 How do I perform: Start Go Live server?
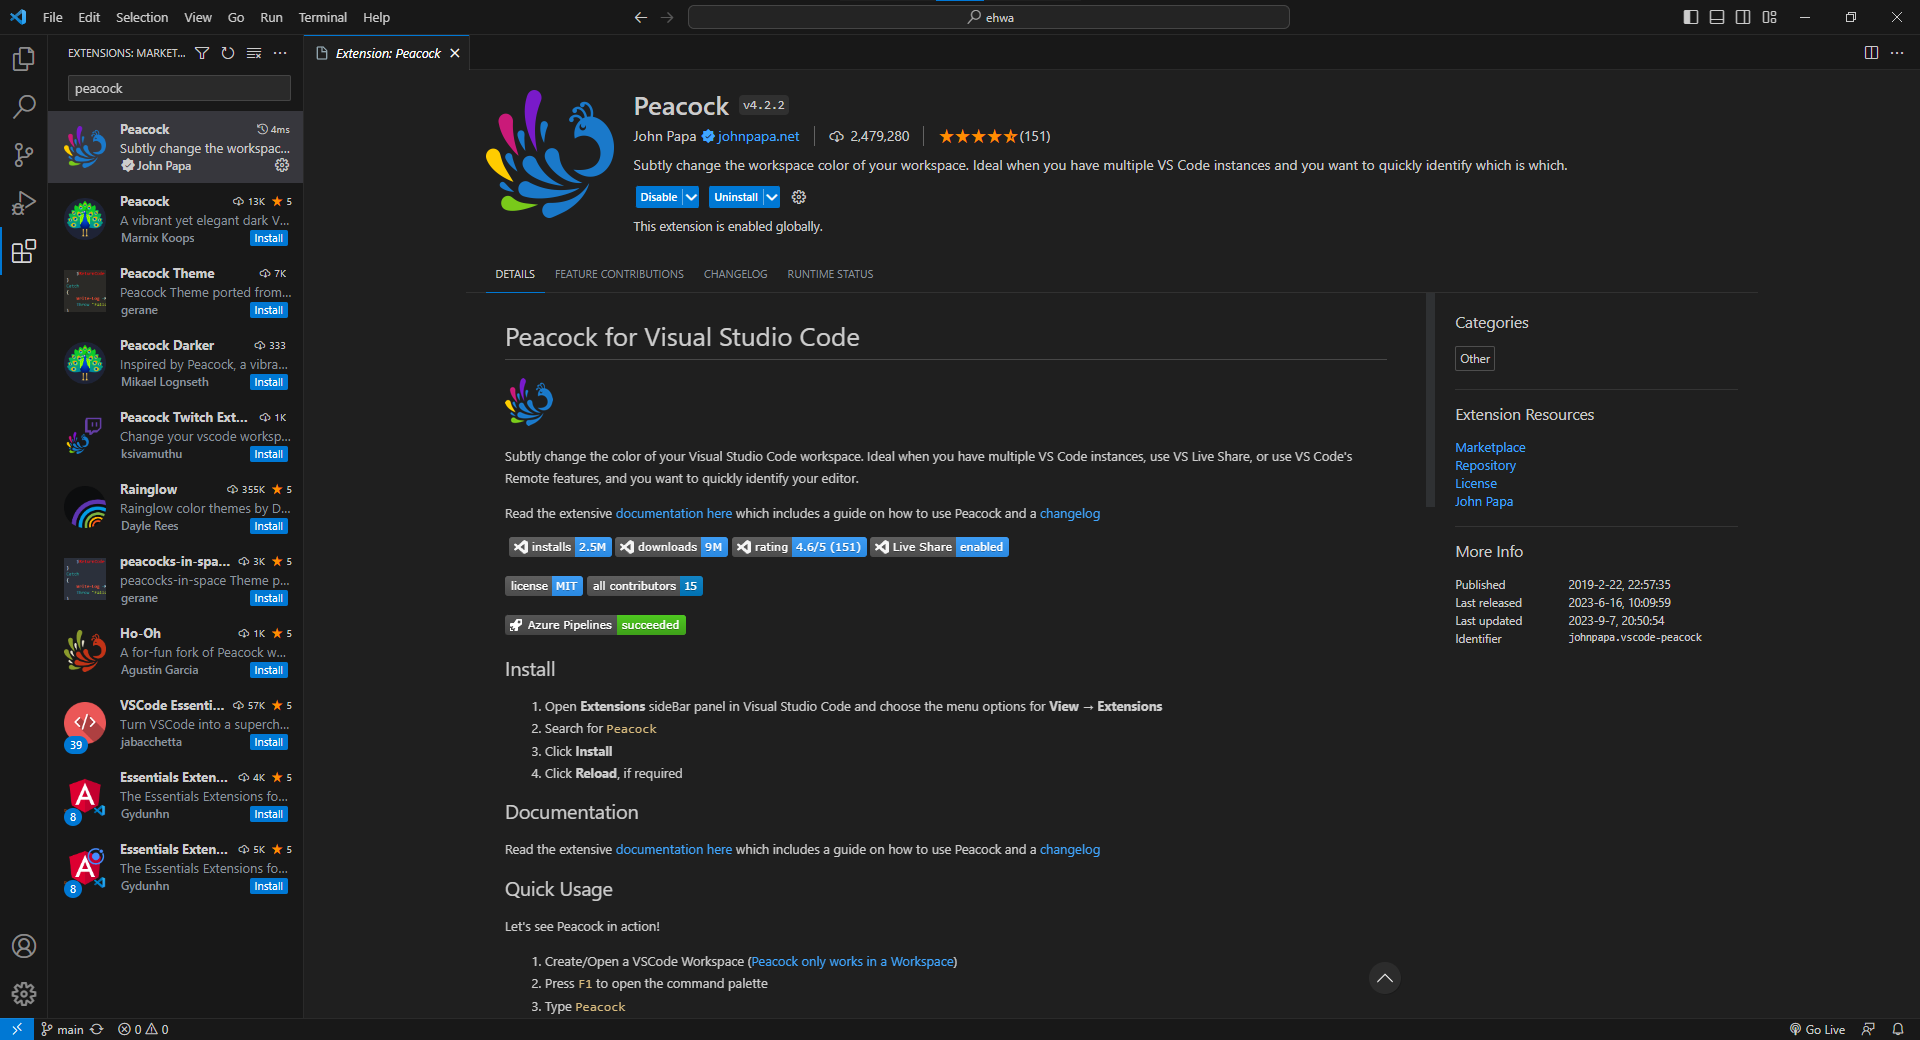pos(1817,1029)
